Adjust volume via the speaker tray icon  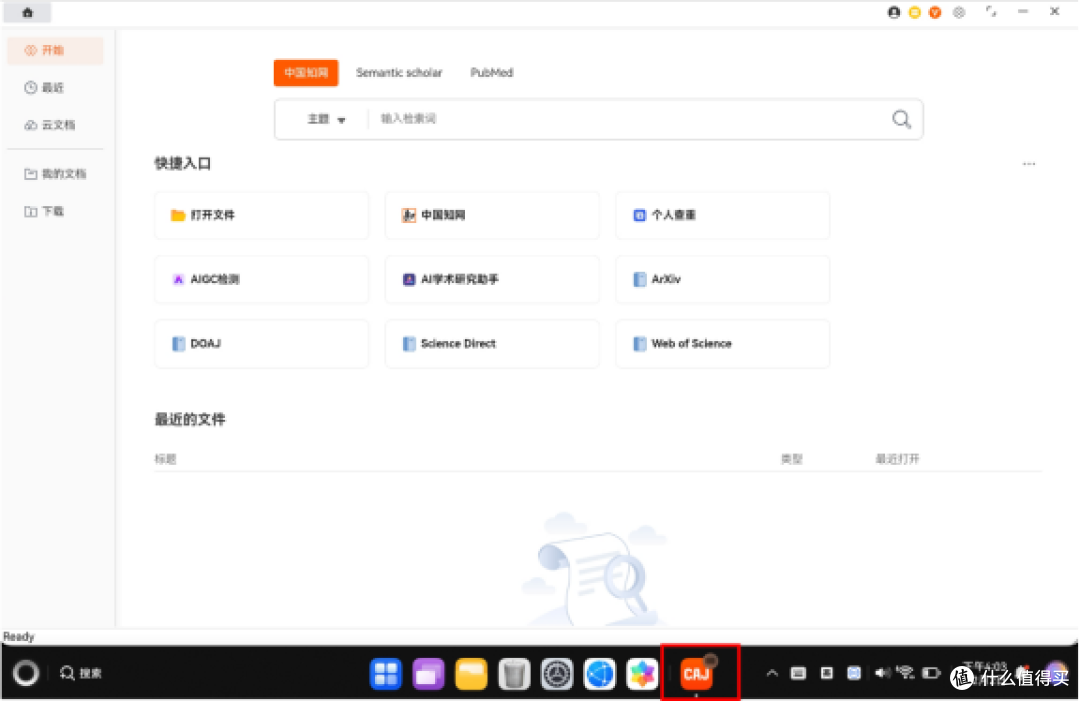click(x=882, y=673)
